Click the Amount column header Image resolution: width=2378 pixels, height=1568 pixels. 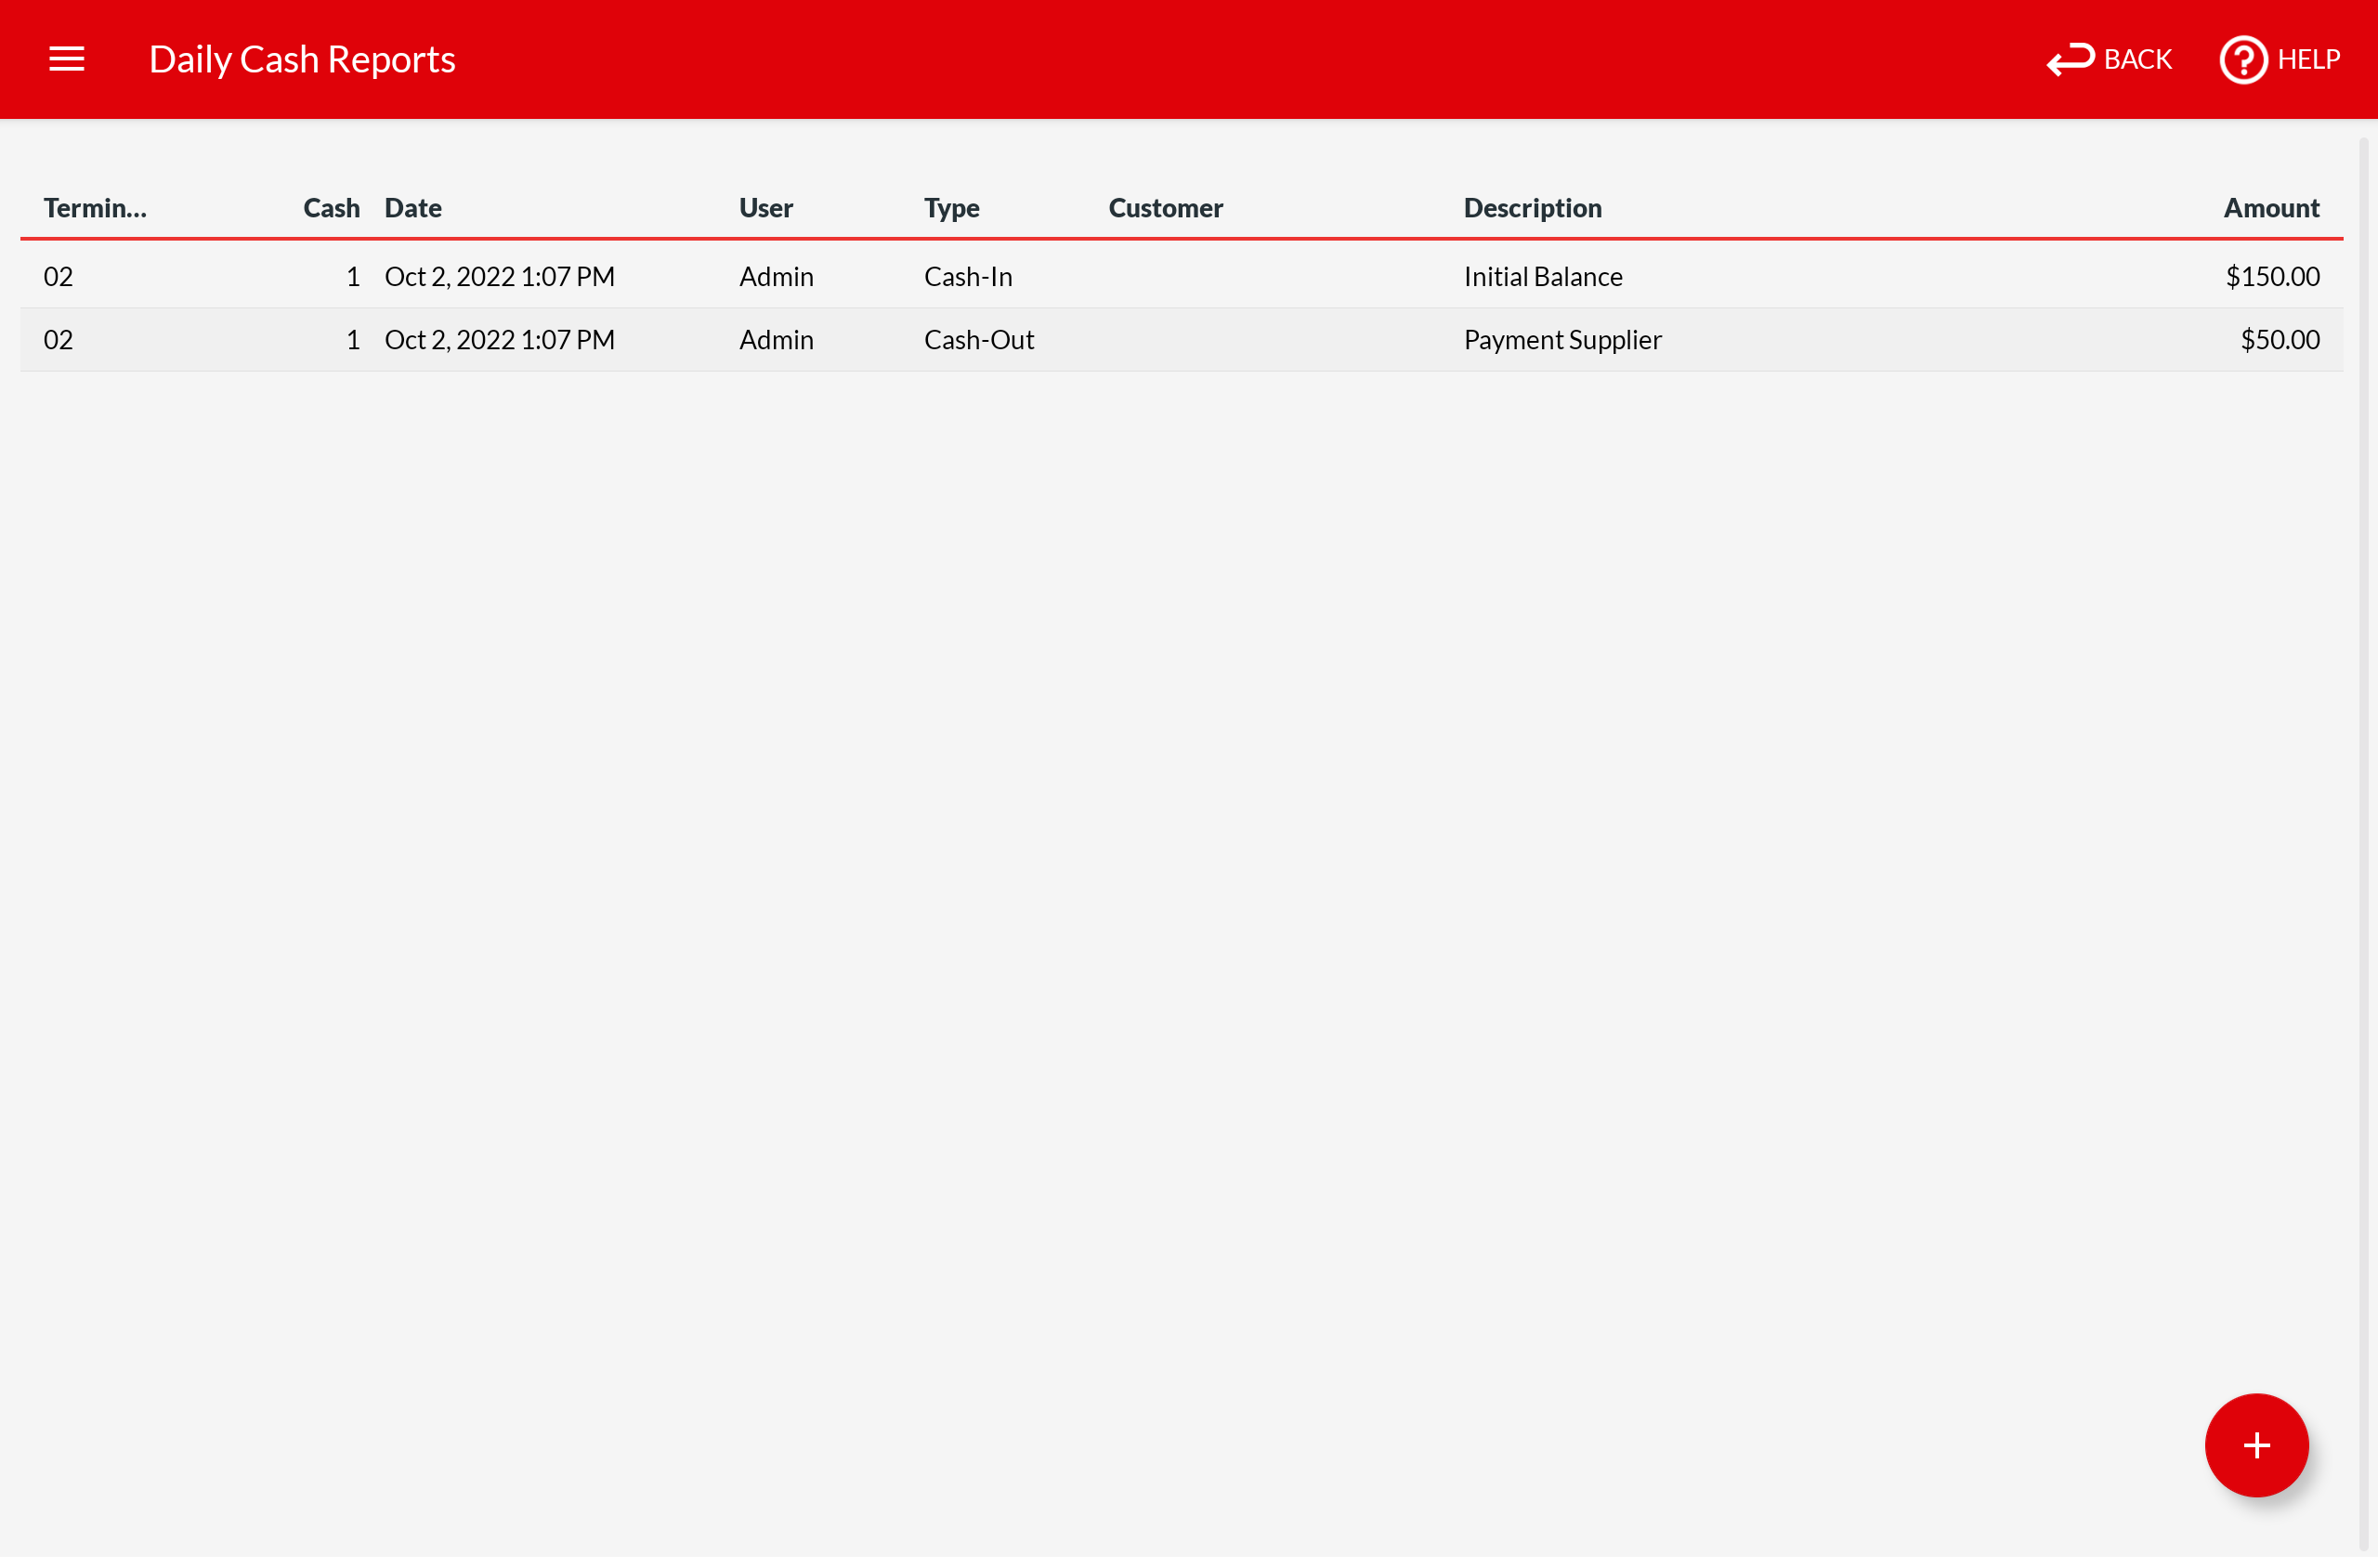click(x=2270, y=208)
